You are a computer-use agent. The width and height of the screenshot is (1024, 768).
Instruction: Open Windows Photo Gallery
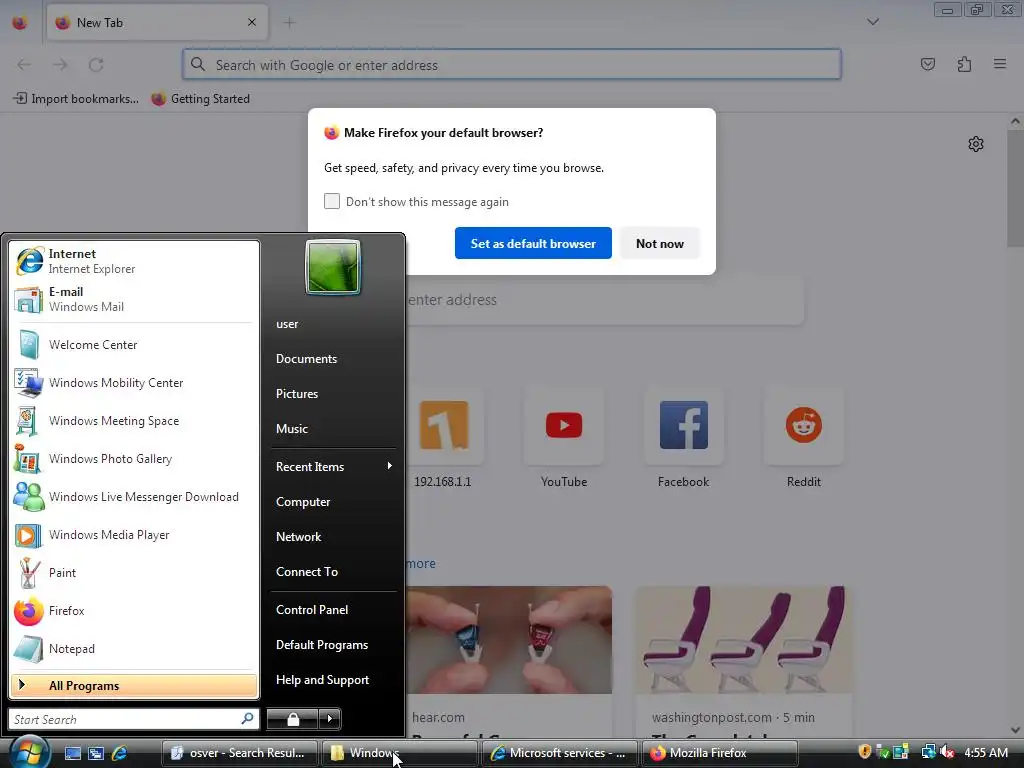tap(134, 458)
